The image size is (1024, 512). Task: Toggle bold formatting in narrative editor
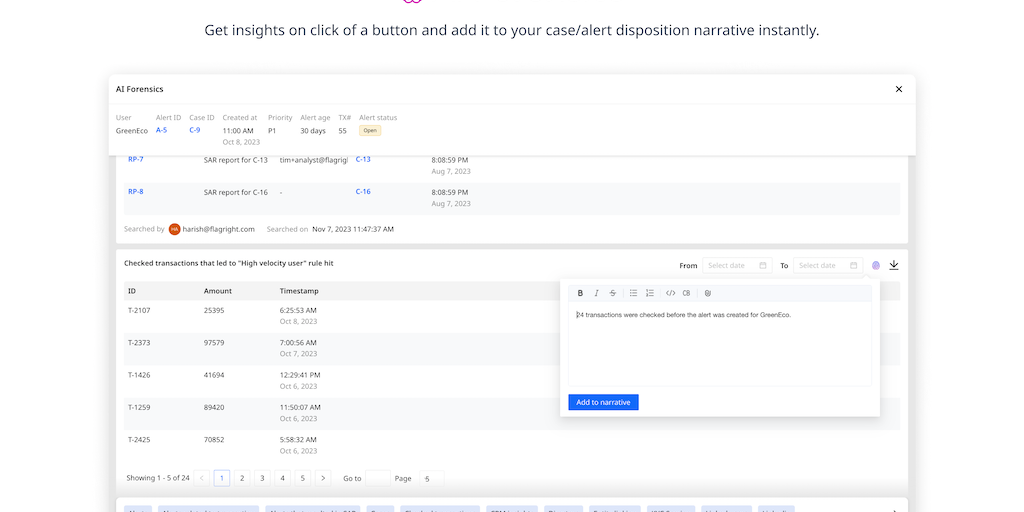[580, 293]
